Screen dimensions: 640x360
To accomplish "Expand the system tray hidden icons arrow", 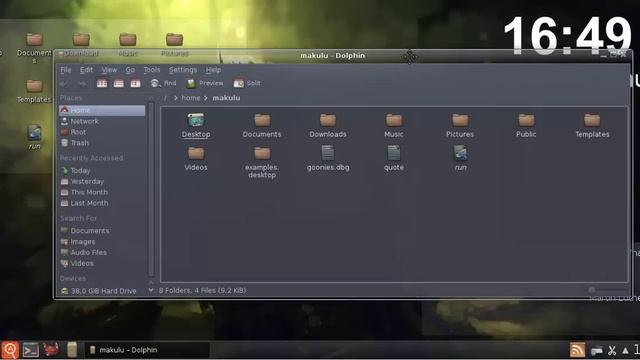I will tap(625, 350).
